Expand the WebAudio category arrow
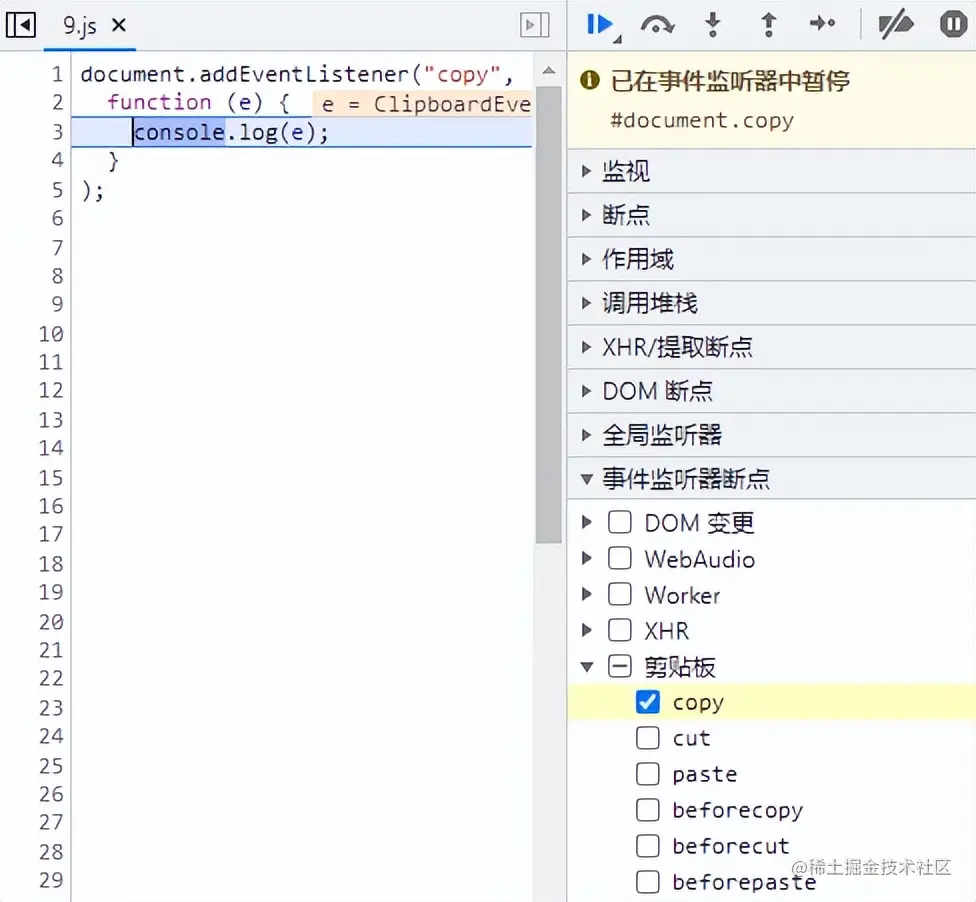The height and width of the screenshot is (902, 976). 586,558
